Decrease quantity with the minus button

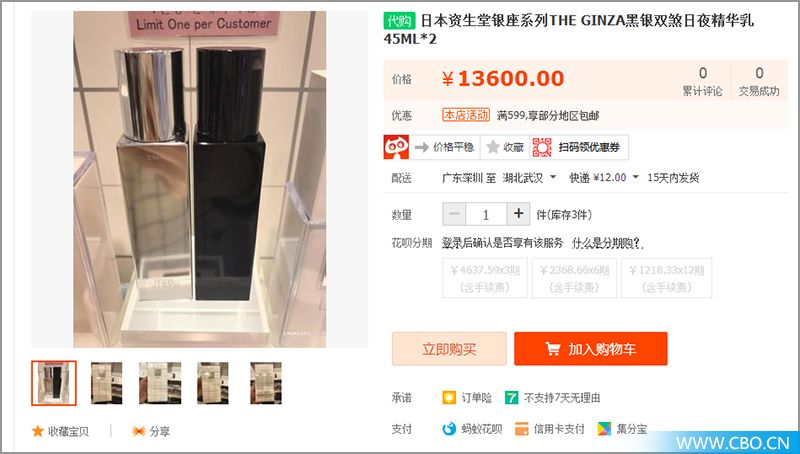tap(454, 214)
